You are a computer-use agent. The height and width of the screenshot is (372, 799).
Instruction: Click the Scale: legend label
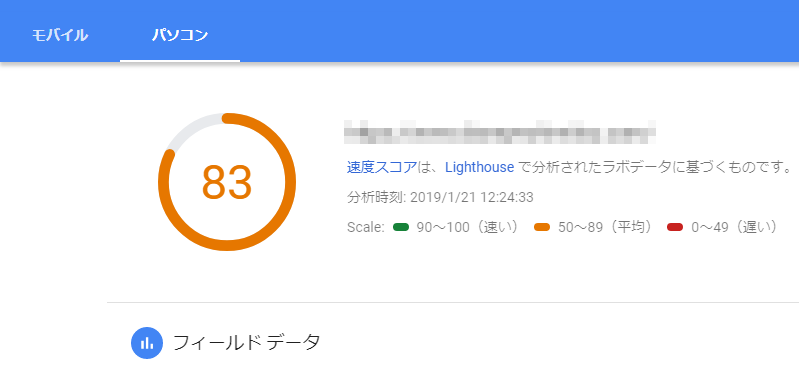(365, 227)
